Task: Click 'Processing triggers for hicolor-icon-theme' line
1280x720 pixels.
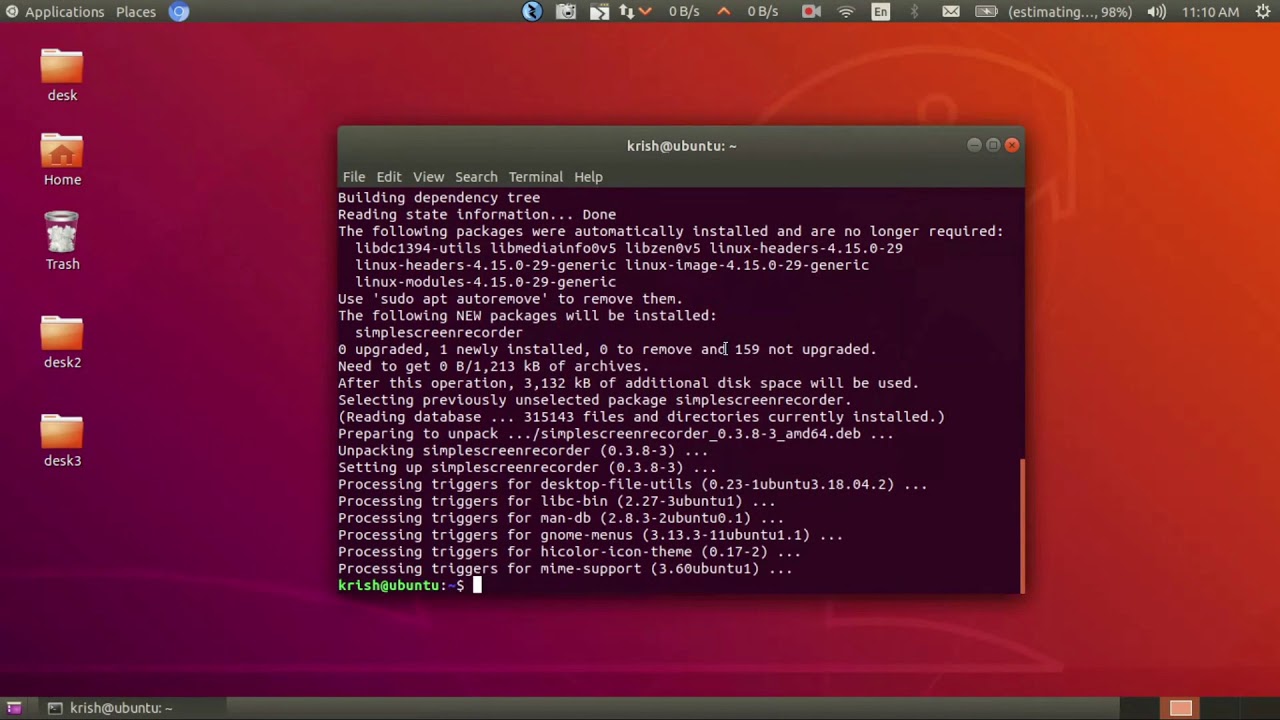Action: tap(569, 552)
